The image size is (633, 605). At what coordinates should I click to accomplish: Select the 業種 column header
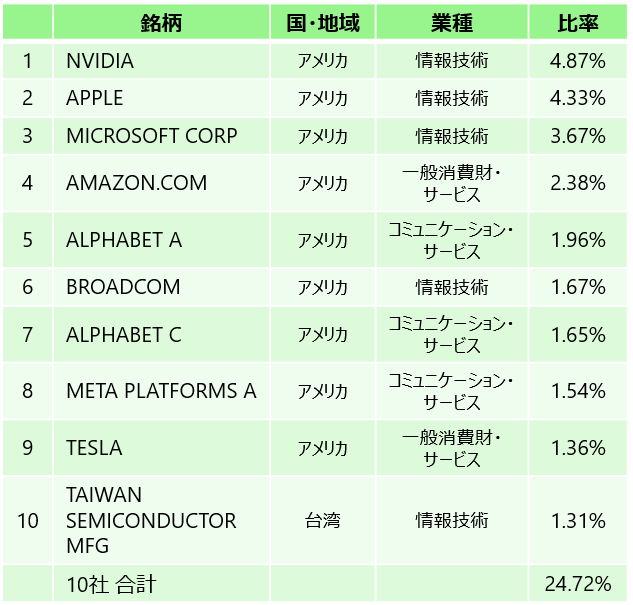[x=452, y=23]
